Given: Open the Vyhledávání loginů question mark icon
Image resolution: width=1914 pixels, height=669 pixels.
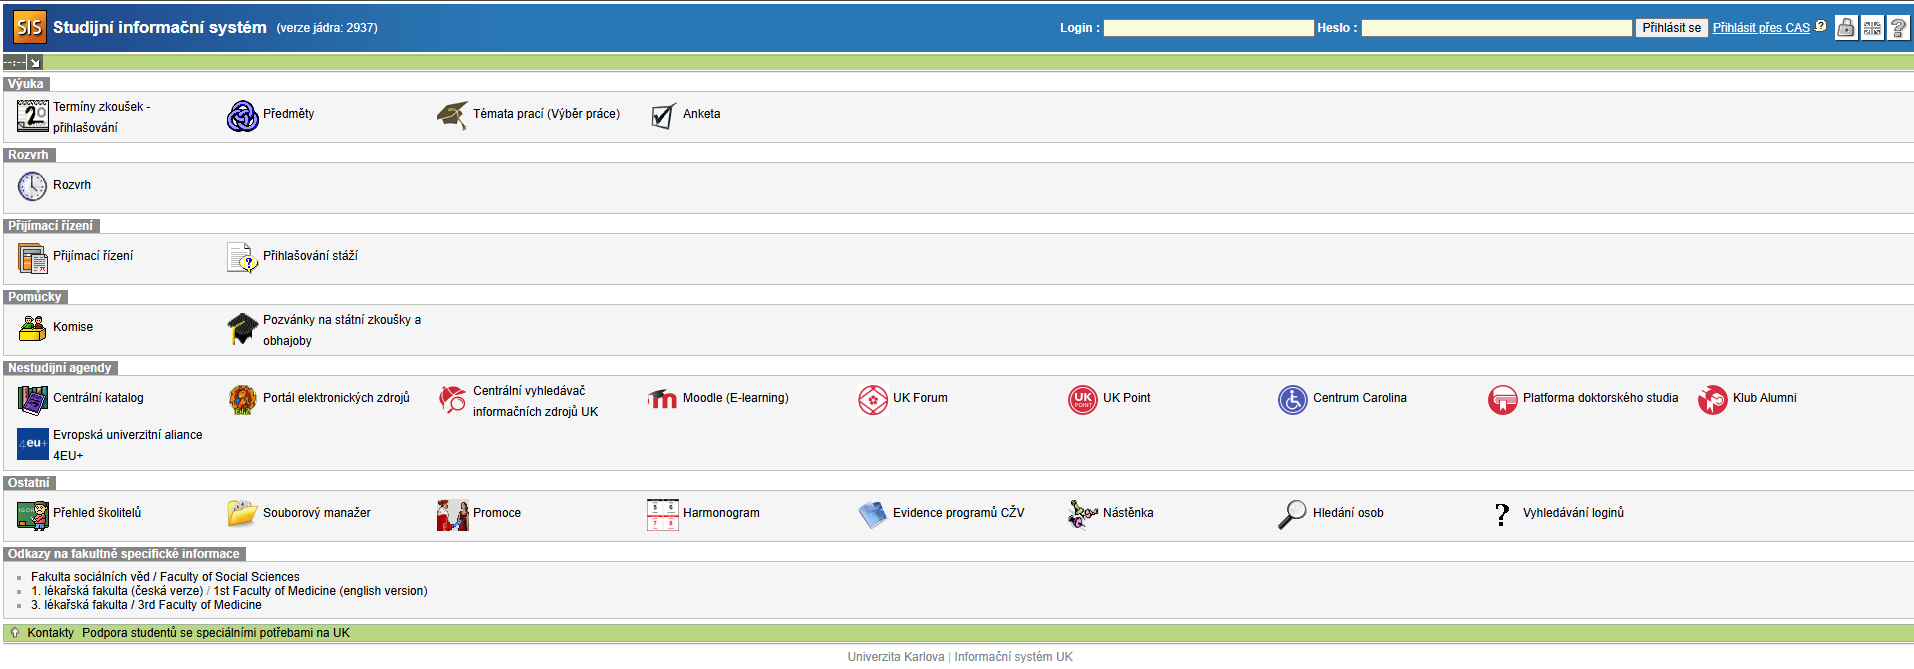Looking at the screenshot, I should 1503,515.
